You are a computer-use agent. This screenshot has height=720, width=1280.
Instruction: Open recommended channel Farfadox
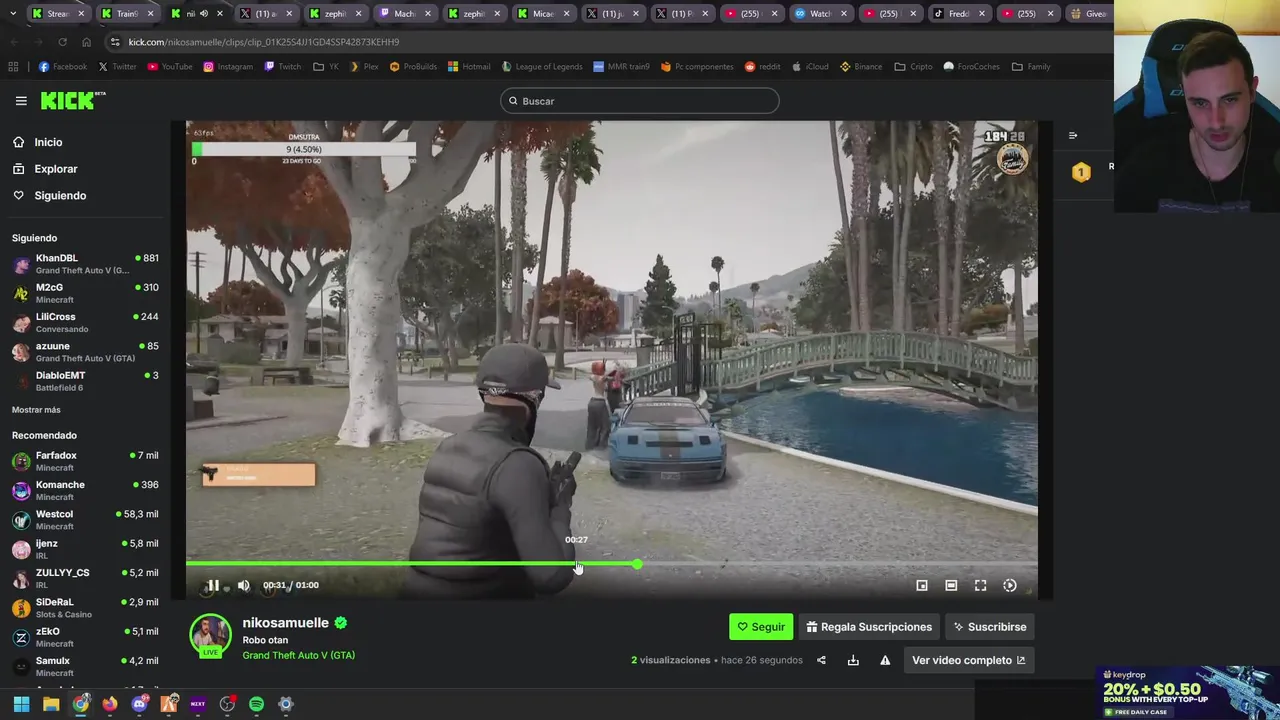click(x=85, y=461)
